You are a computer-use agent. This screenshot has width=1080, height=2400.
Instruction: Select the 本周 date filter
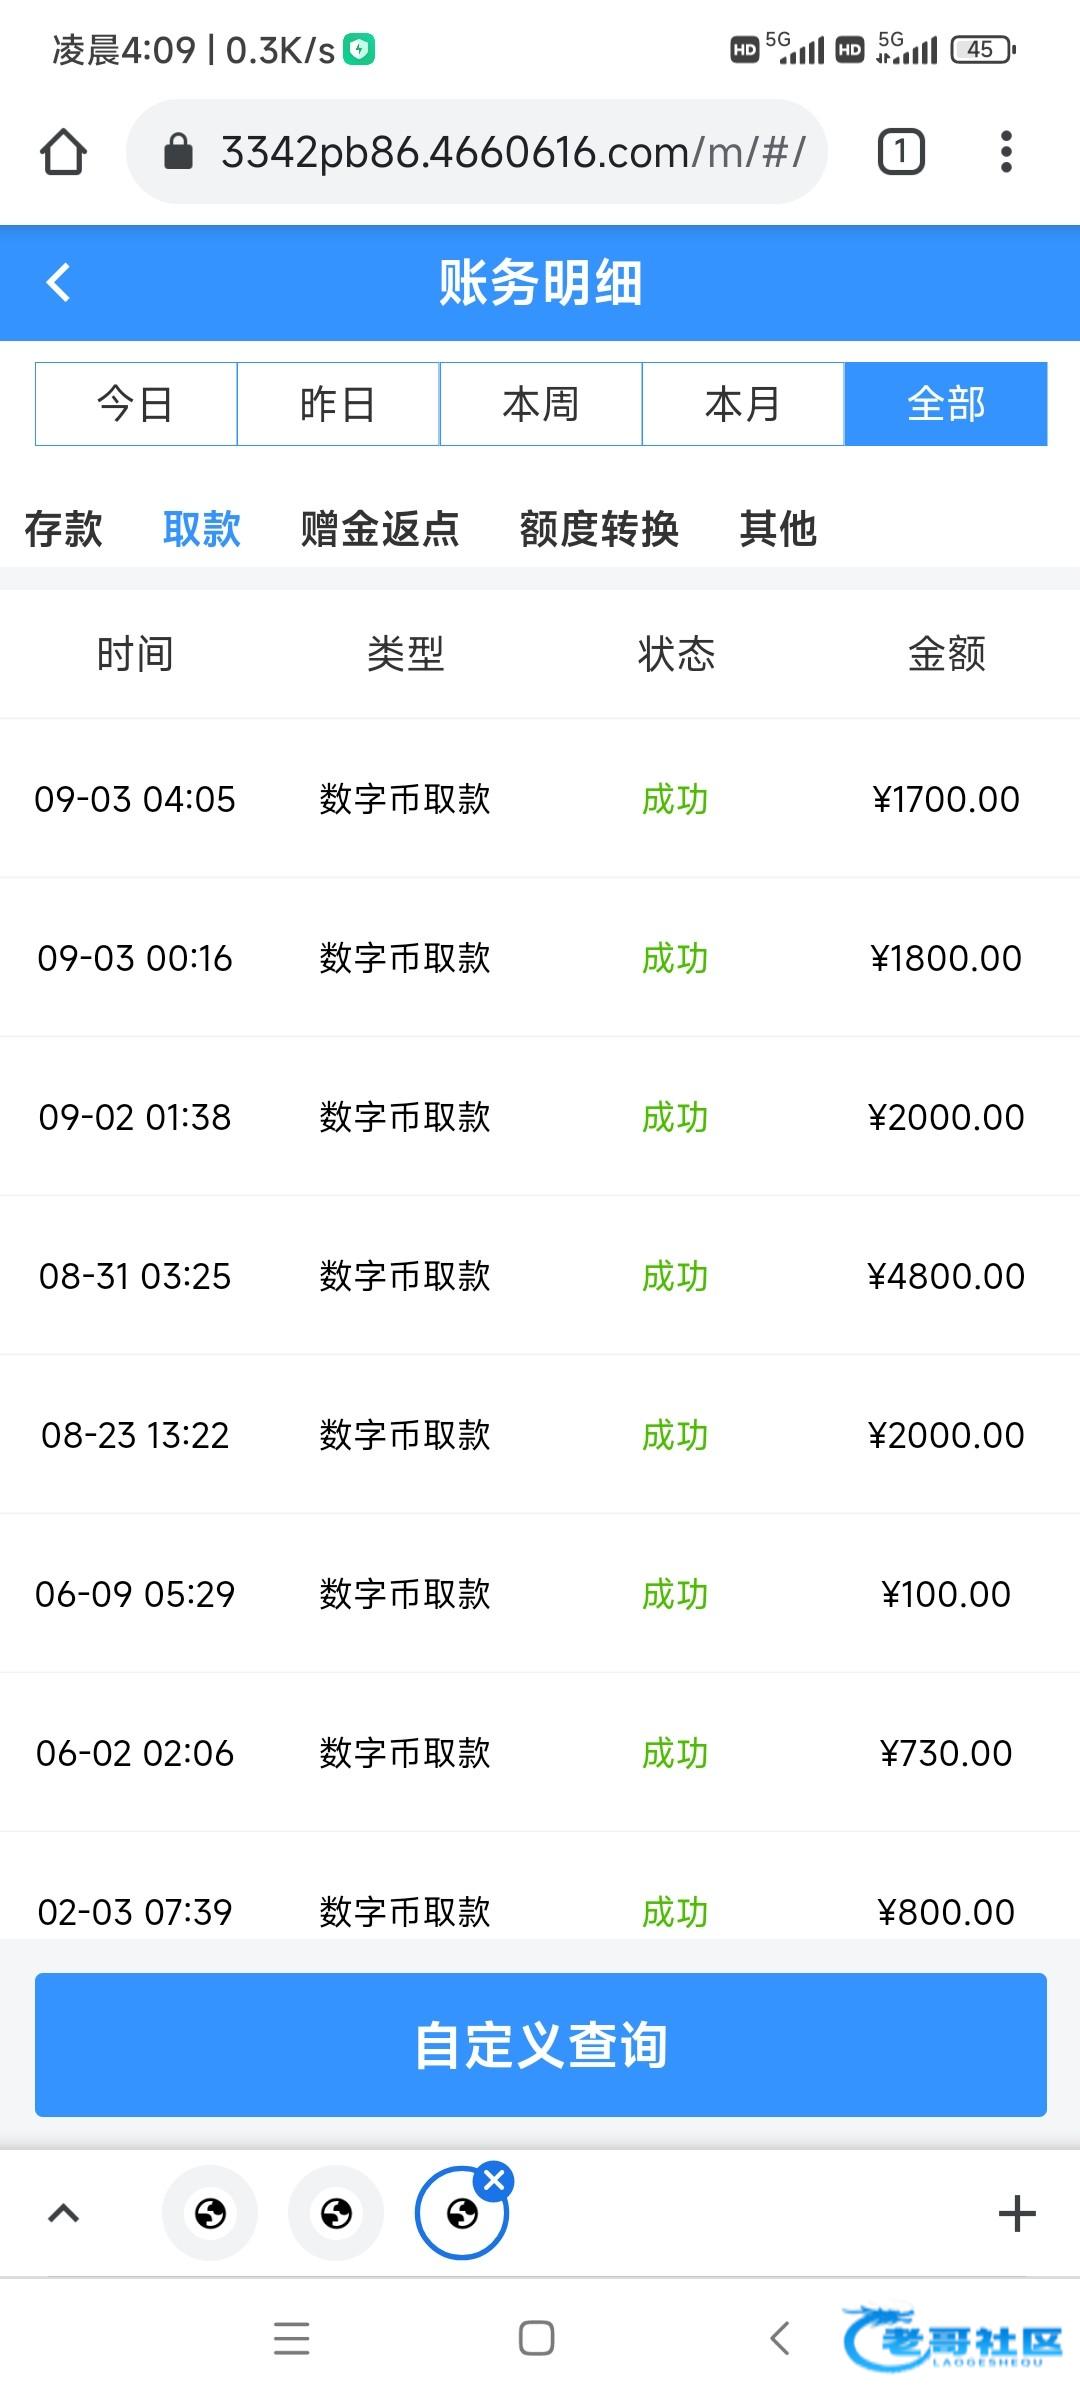[541, 404]
